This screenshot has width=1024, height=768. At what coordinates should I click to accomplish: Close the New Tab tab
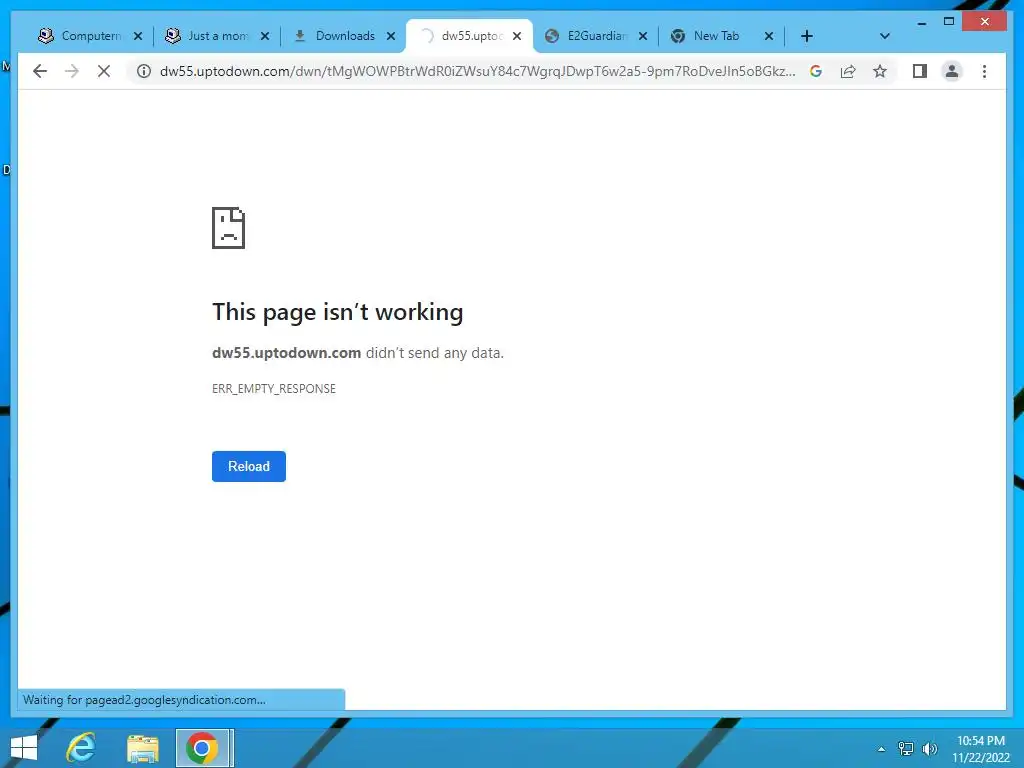(x=769, y=36)
